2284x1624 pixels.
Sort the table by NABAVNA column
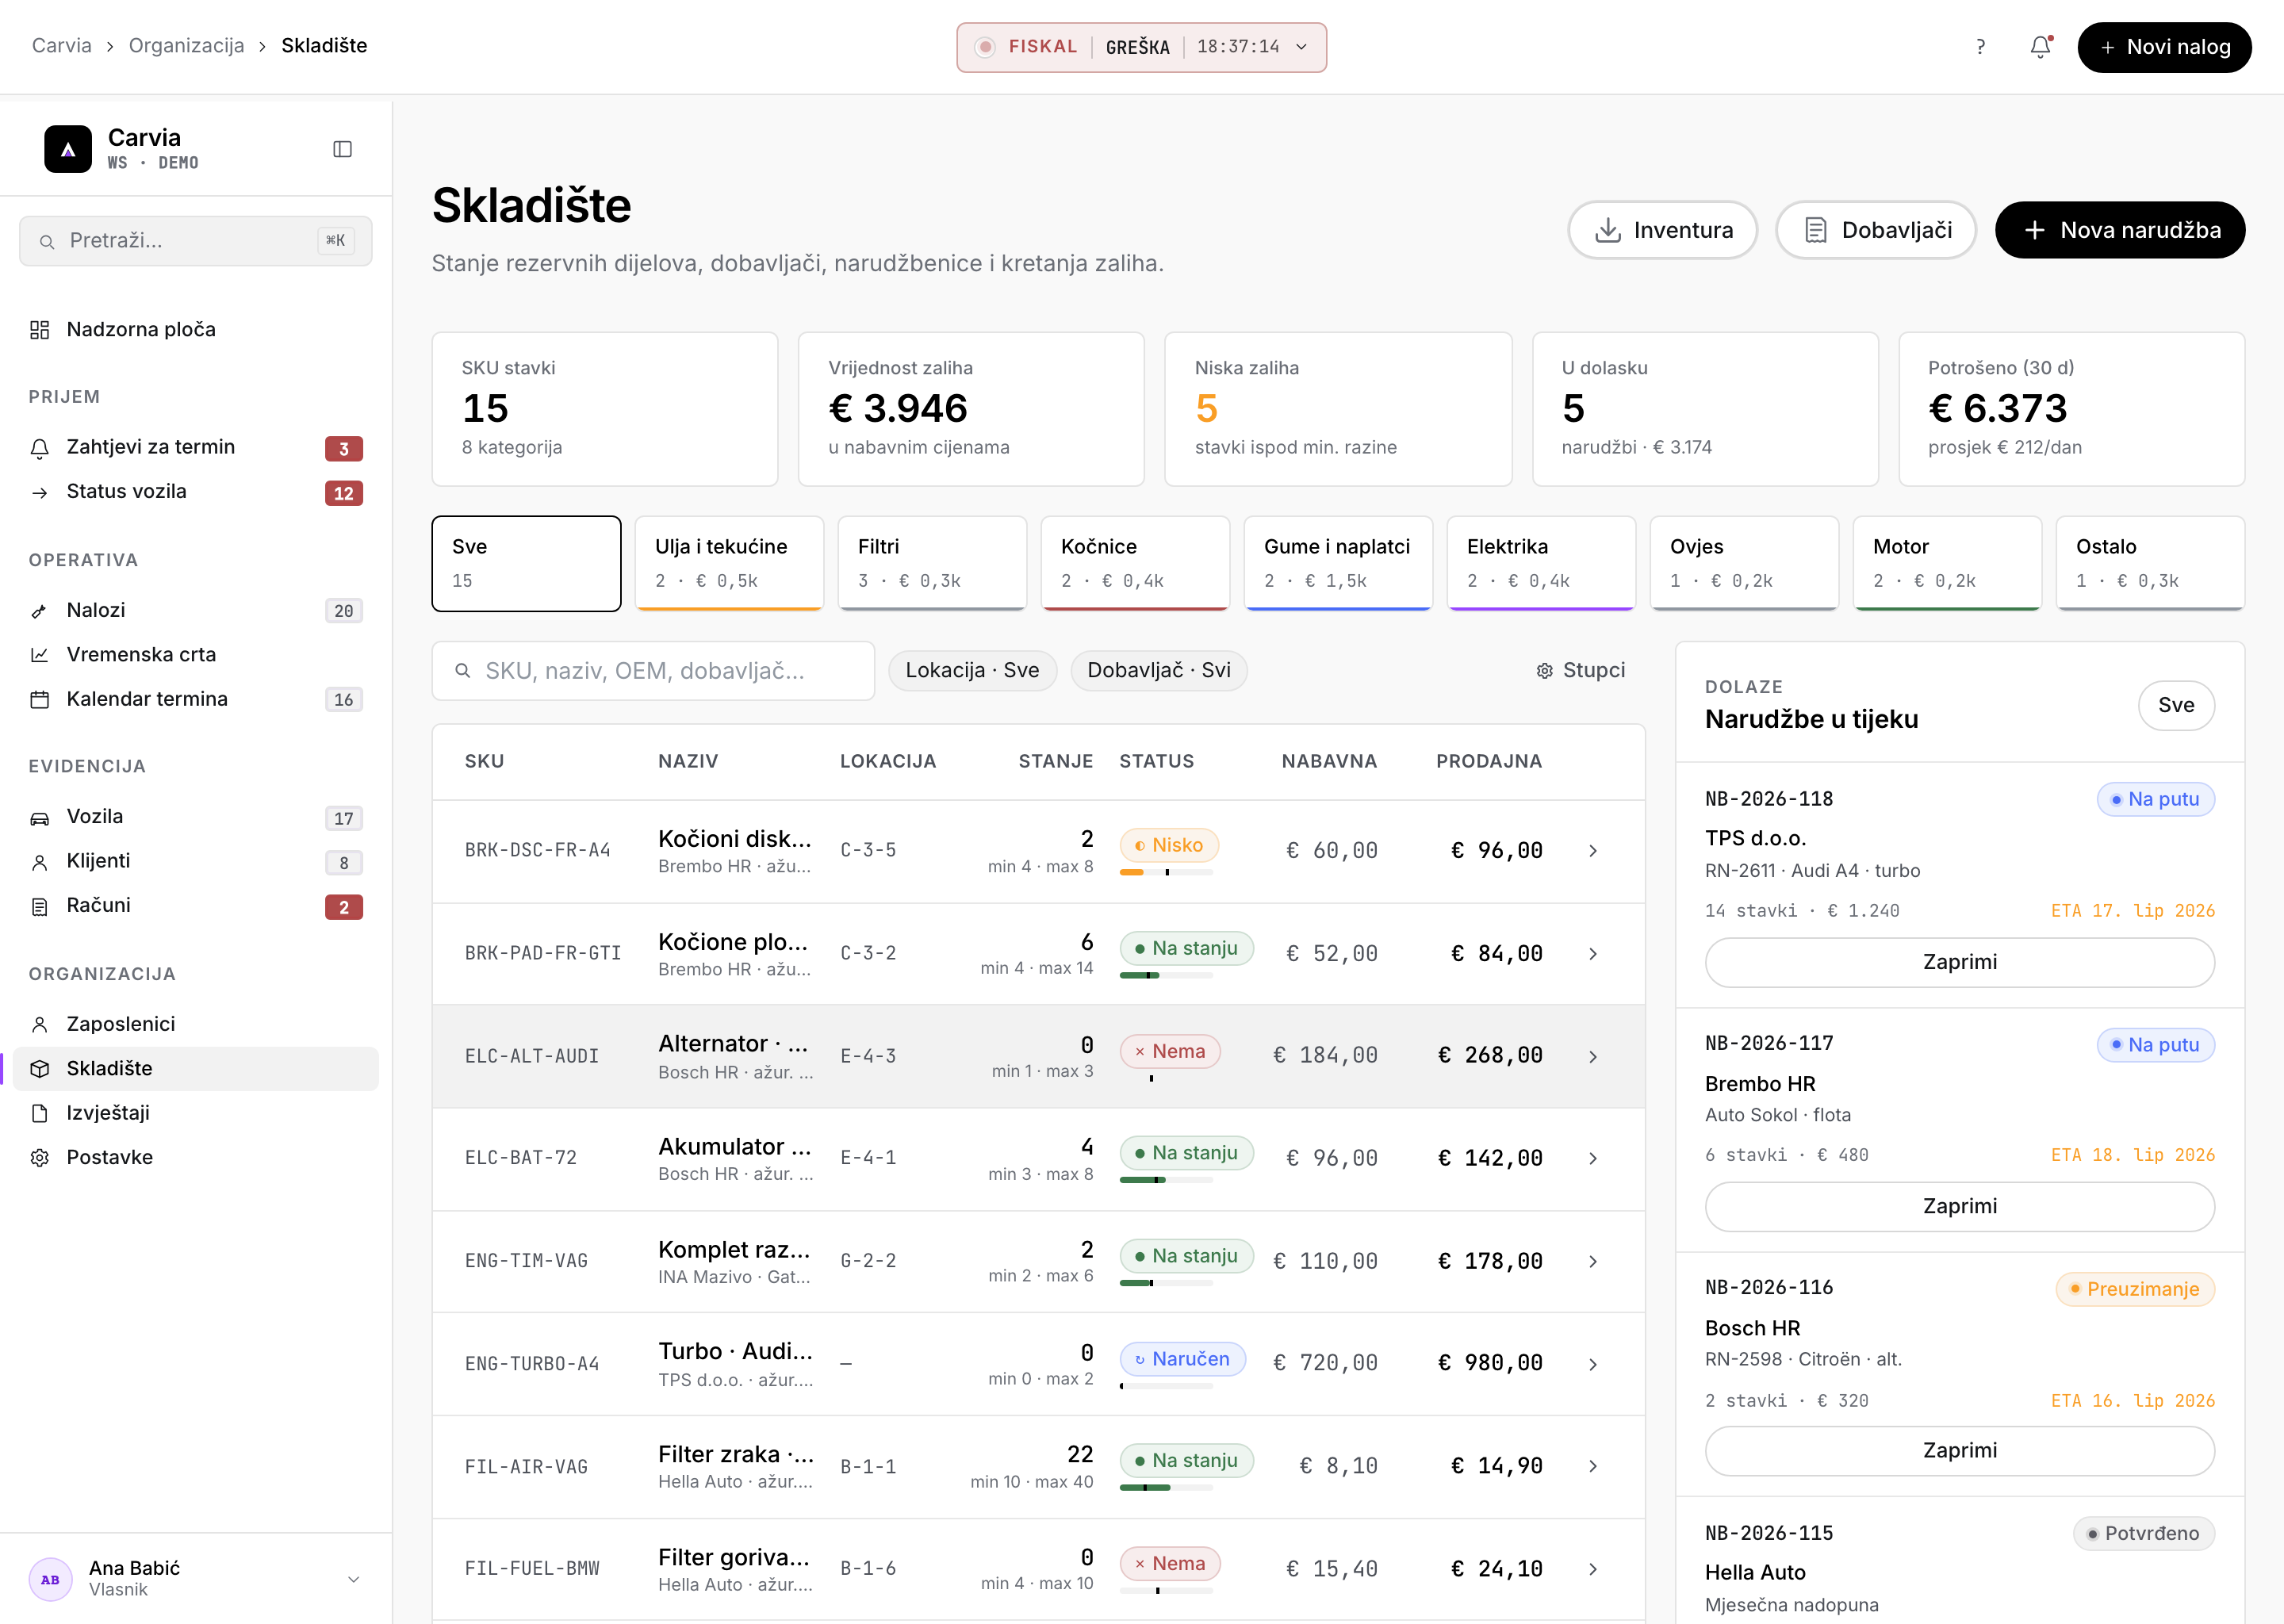[1329, 762]
